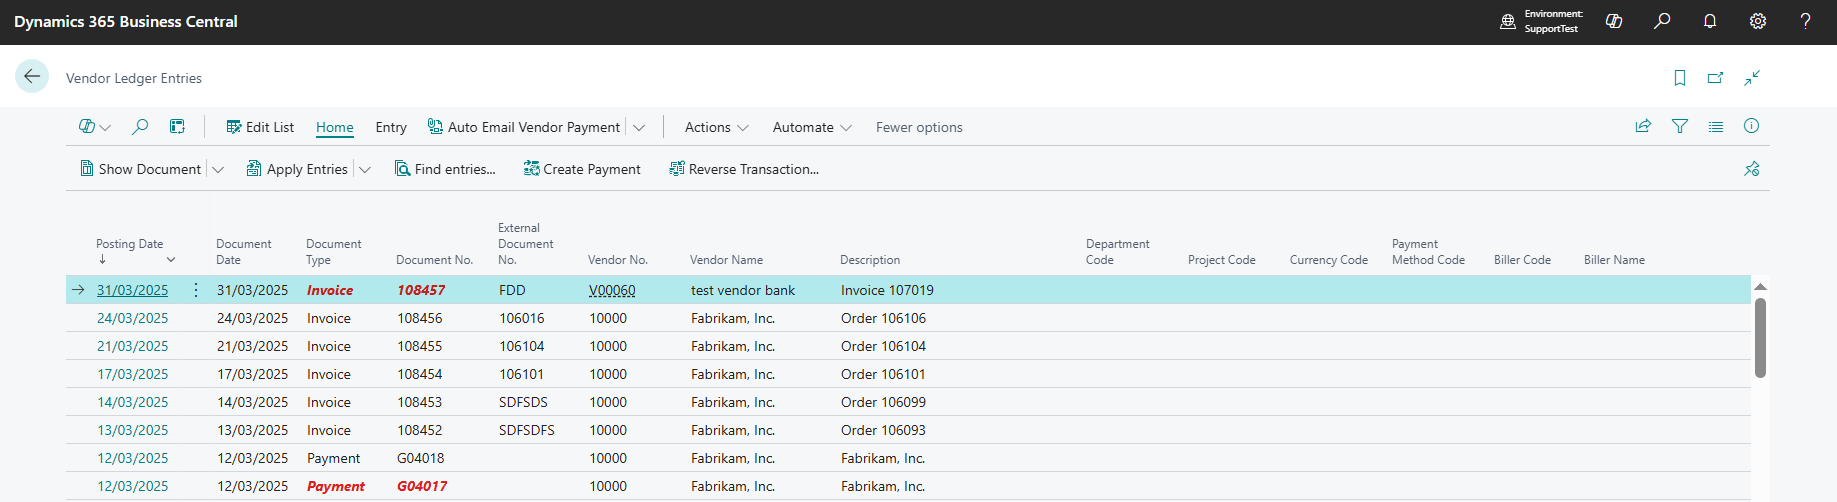Expand Auto Email Vendor Payment dropdown
This screenshot has height=502, width=1837.
point(639,128)
